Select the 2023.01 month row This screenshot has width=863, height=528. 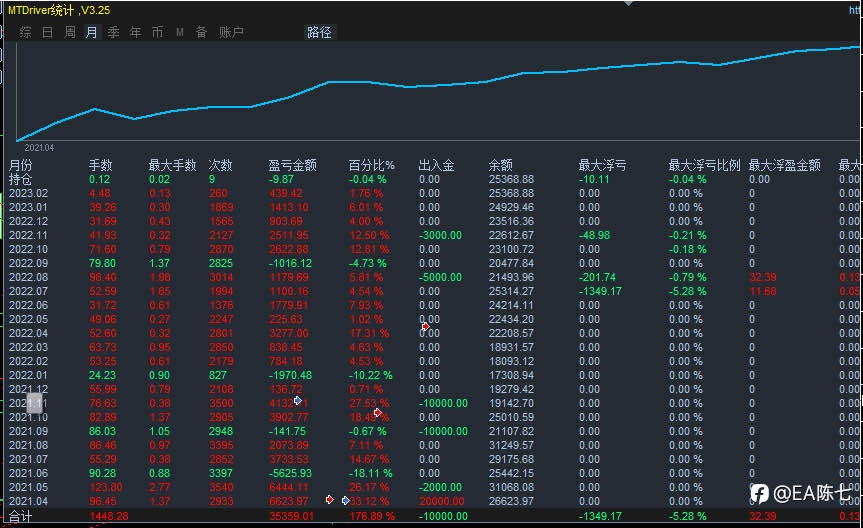pos(432,207)
